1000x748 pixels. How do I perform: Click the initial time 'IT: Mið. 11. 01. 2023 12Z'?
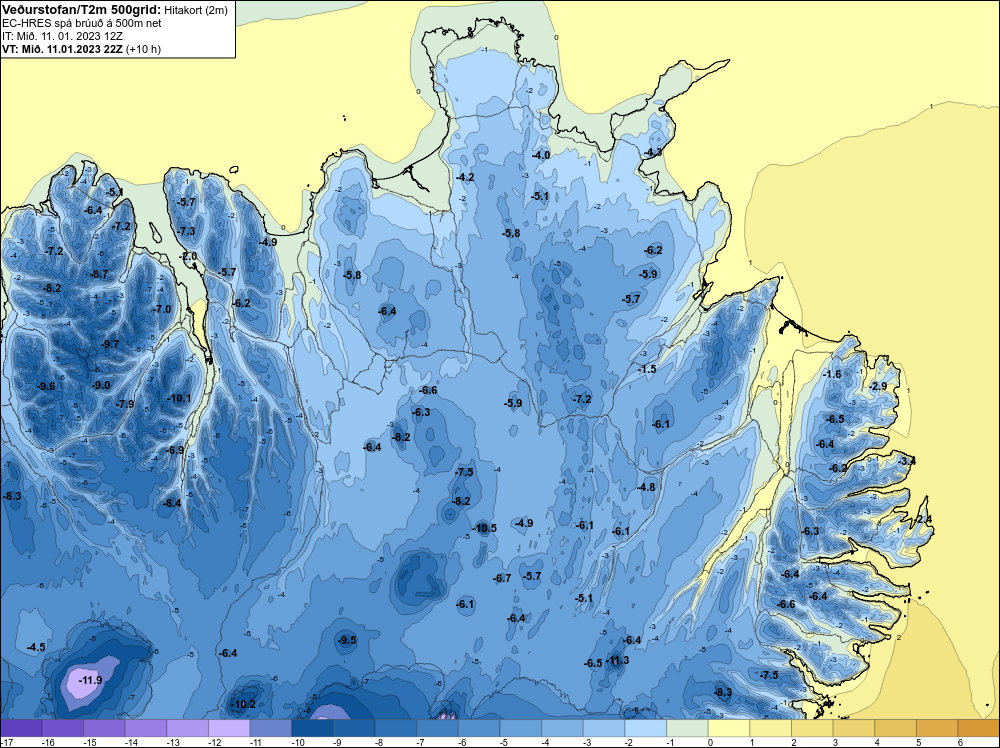(62, 36)
